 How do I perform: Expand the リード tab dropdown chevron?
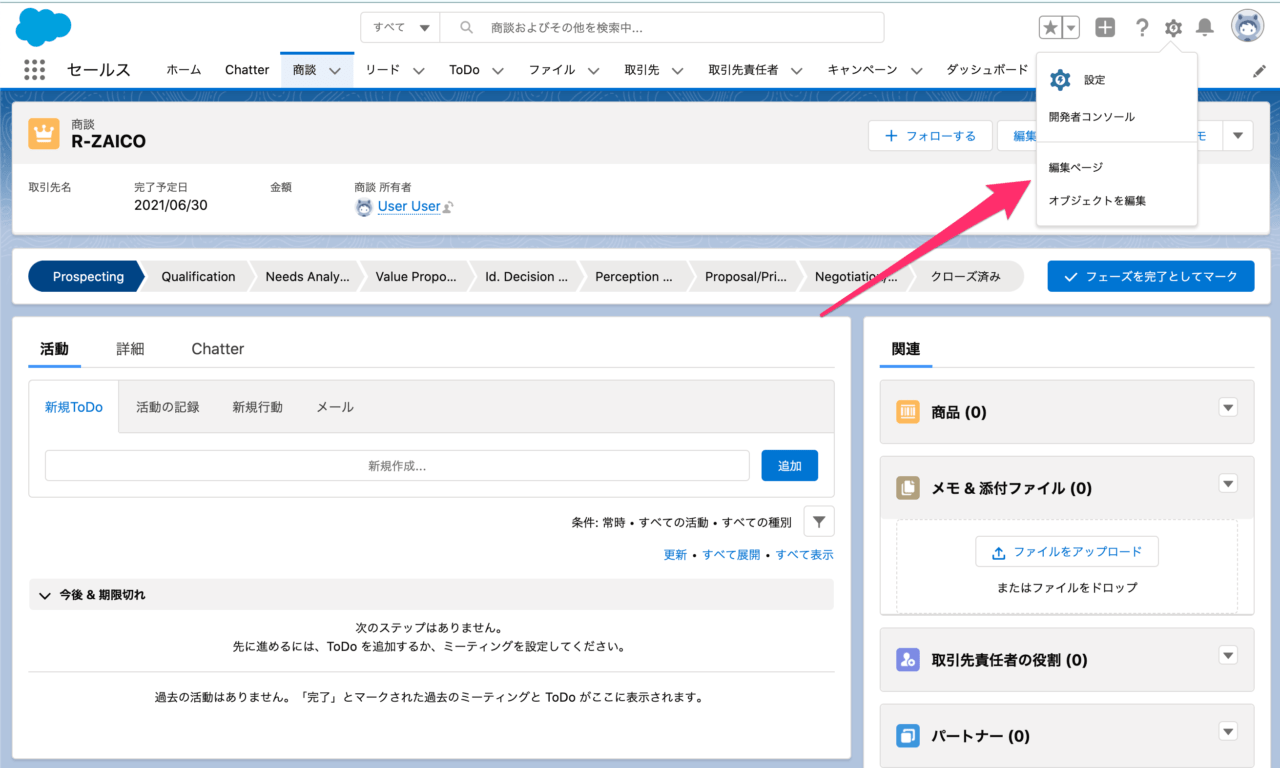[x=418, y=71]
